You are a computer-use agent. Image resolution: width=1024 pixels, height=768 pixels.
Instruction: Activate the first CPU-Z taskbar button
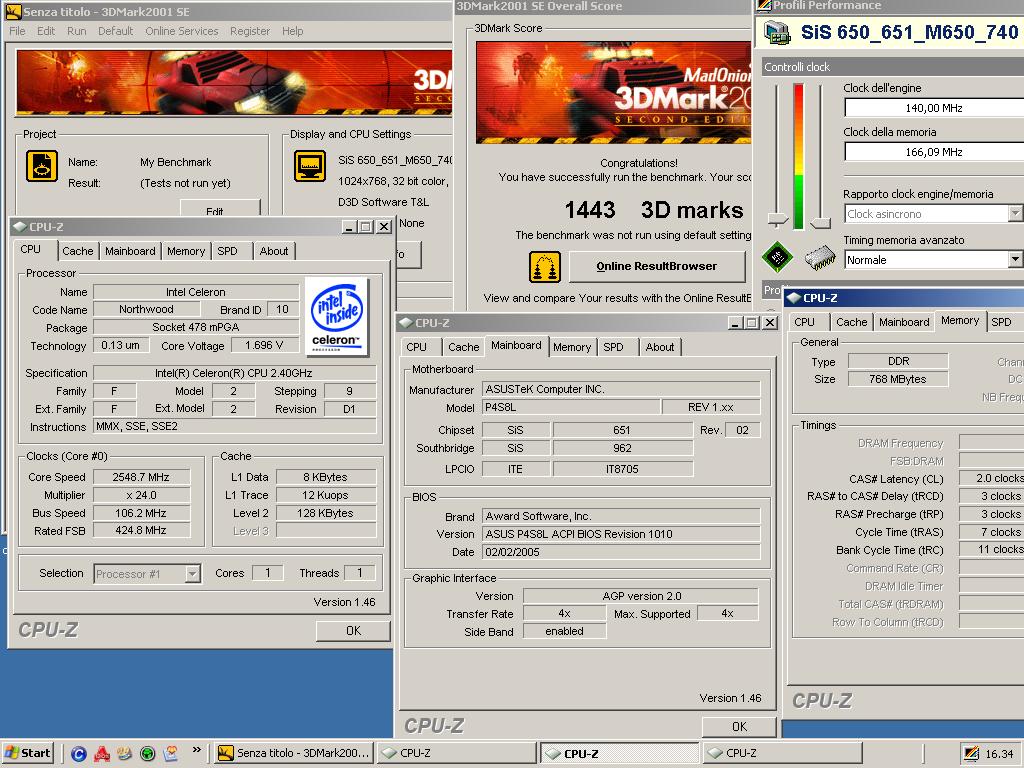(457, 753)
